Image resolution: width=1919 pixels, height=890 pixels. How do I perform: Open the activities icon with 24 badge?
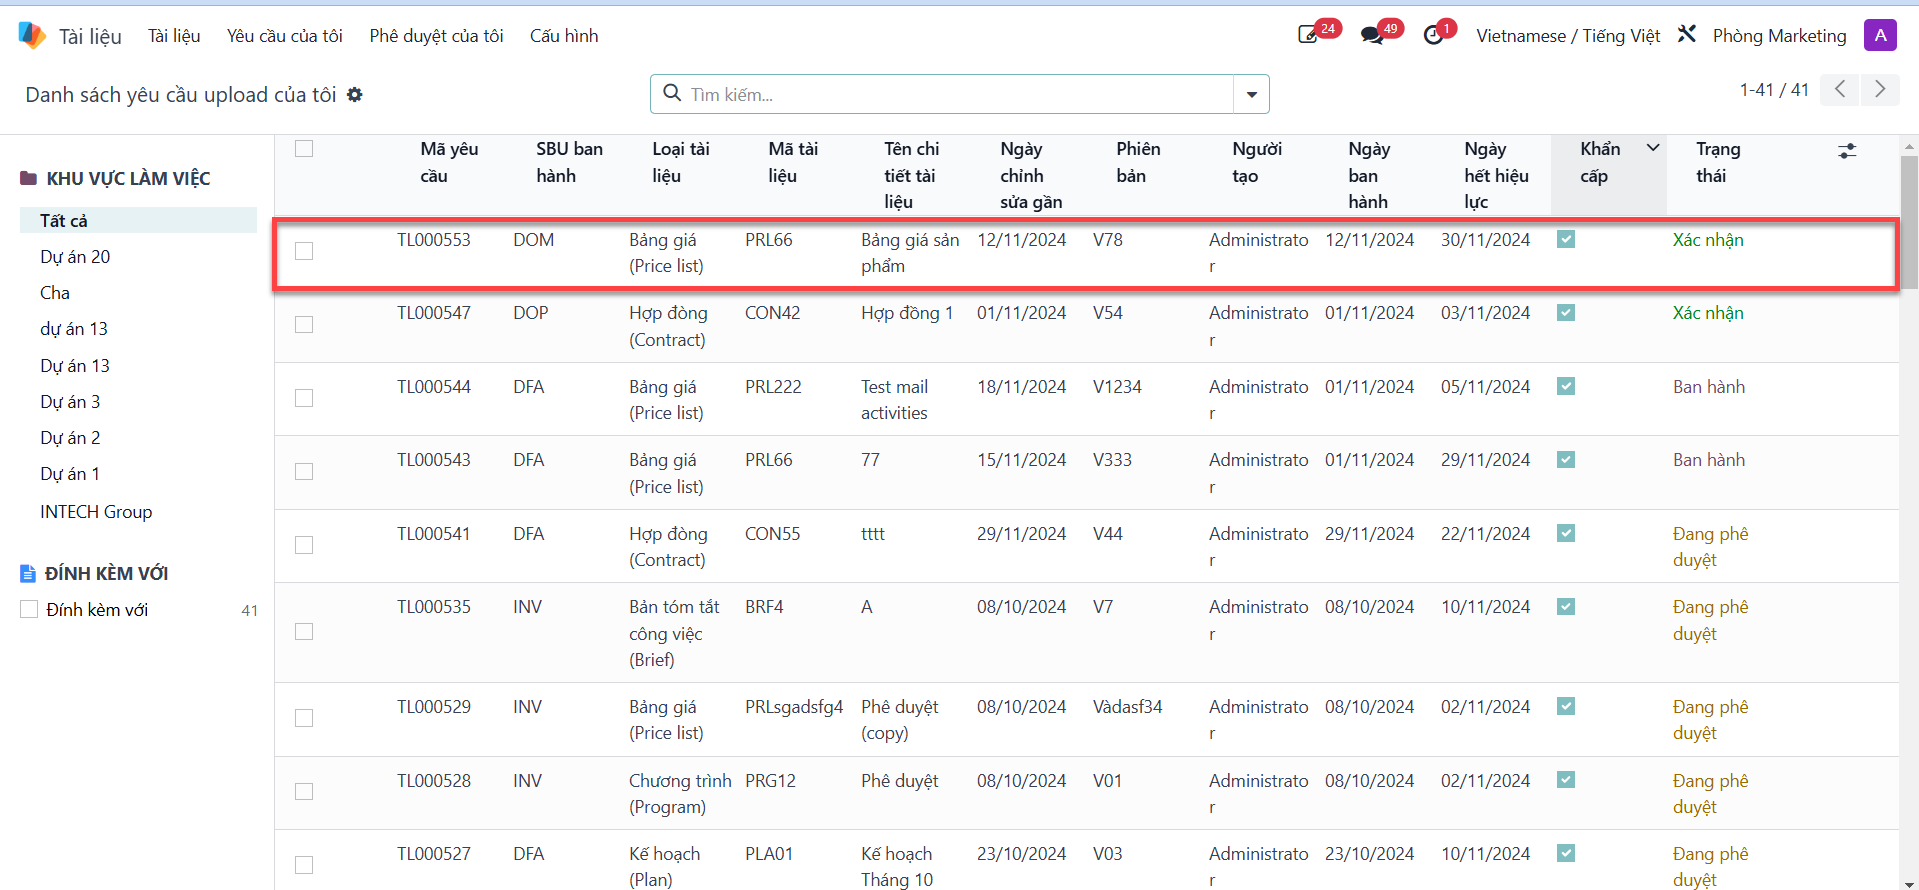(1308, 35)
